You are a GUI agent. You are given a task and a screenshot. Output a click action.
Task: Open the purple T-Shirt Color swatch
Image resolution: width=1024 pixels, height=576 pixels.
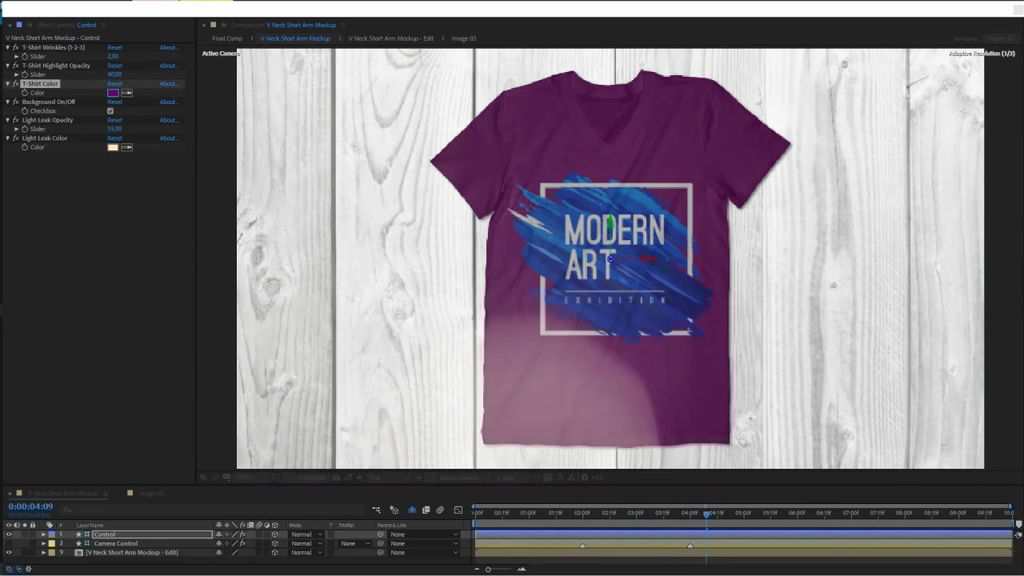pyautogui.click(x=113, y=93)
